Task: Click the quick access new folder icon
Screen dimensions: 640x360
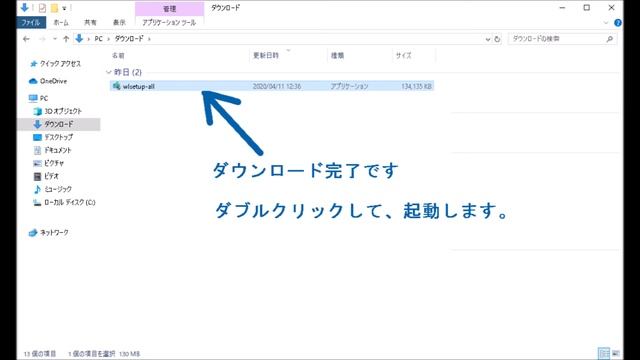Action: tap(54, 8)
